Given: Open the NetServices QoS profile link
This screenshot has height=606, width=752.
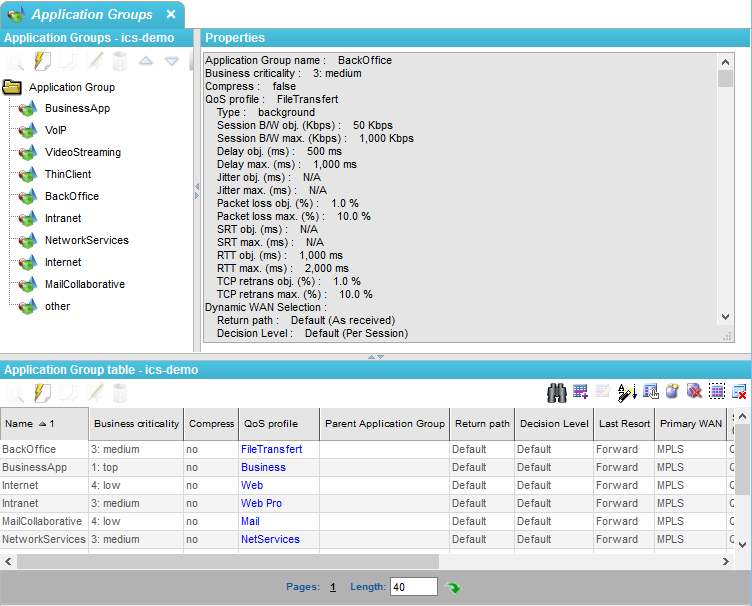Looking at the screenshot, I should (270, 540).
